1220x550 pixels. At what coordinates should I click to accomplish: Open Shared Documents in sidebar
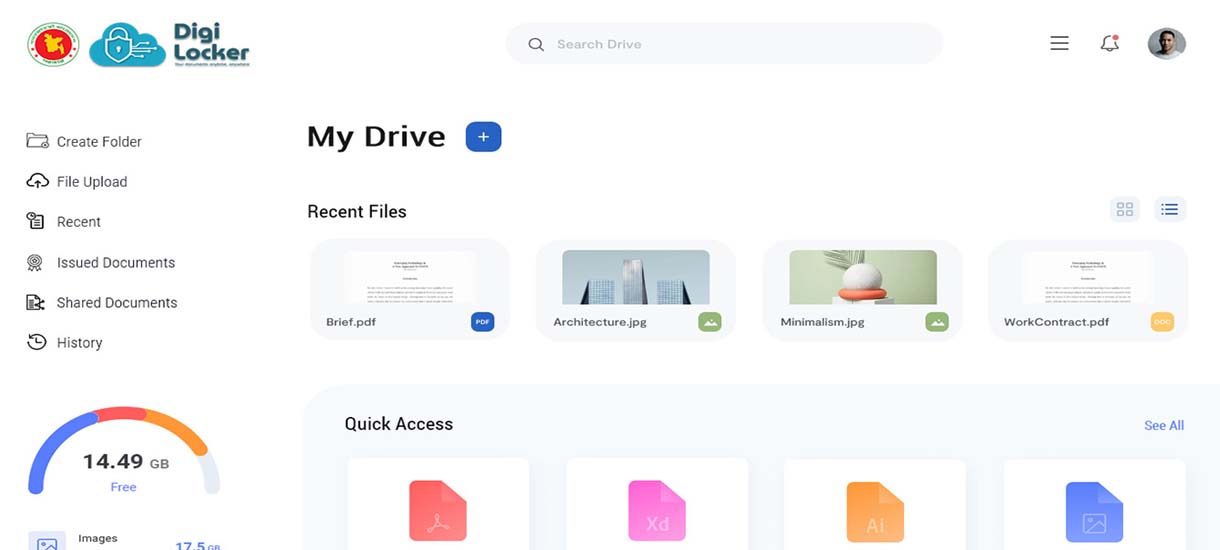pyautogui.click(x=117, y=303)
